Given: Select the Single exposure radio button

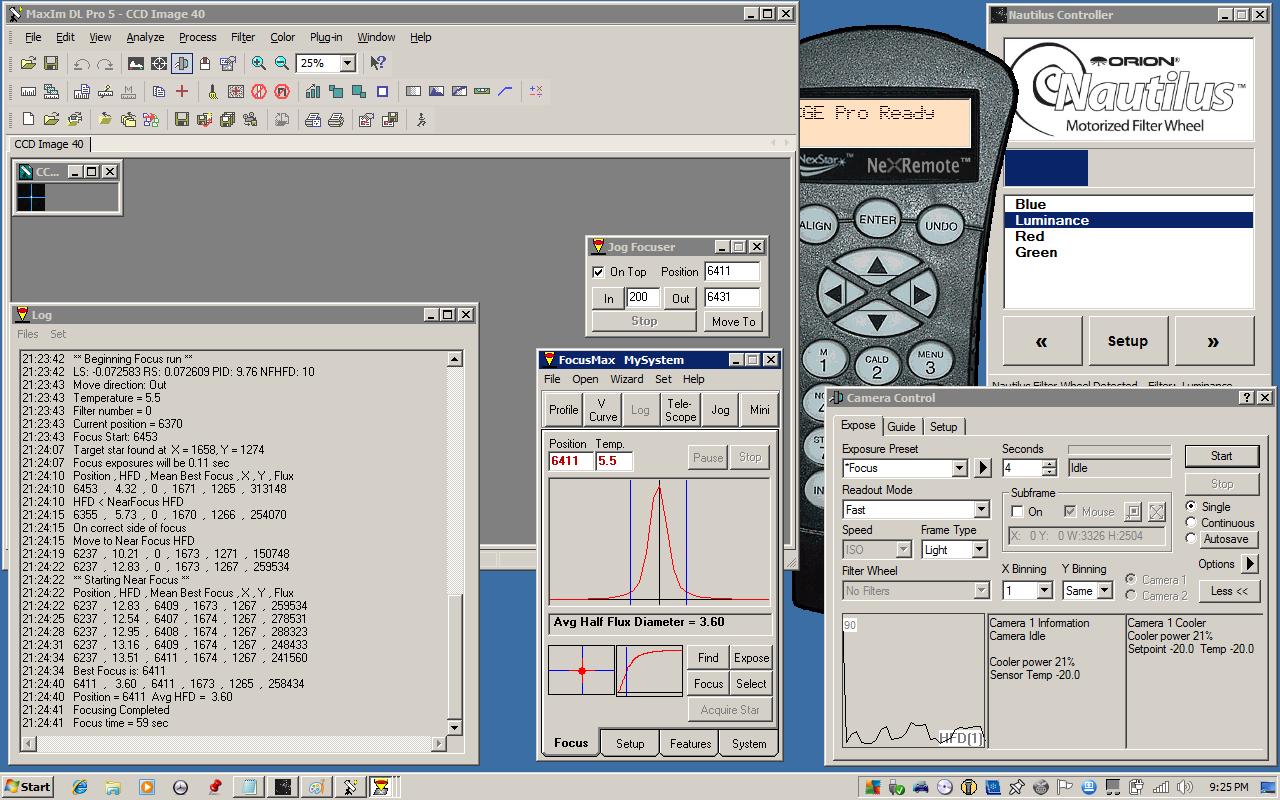Looking at the screenshot, I should 1191,506.
